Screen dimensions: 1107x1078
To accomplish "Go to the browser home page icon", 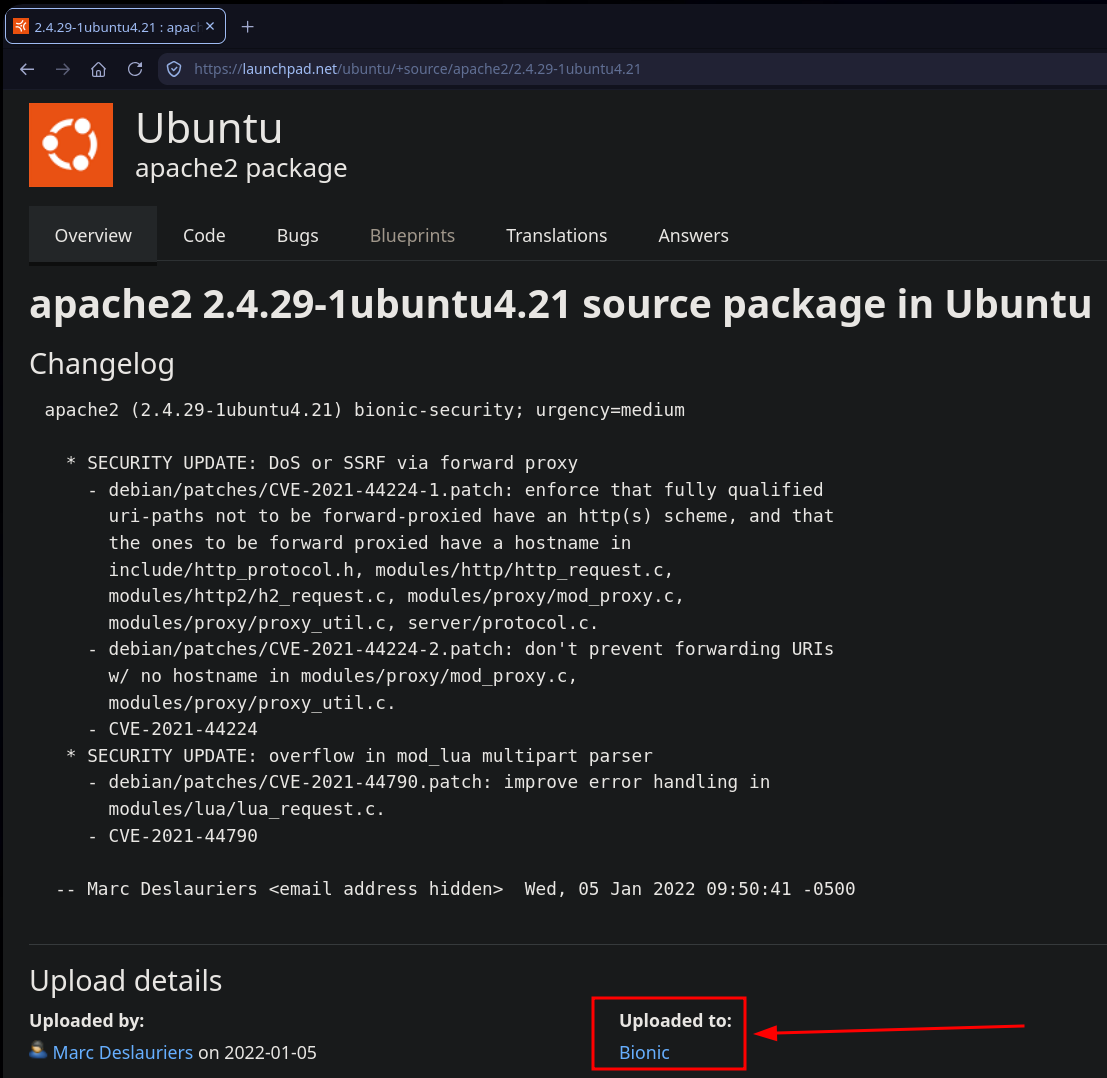I will (x=99, y=69).
